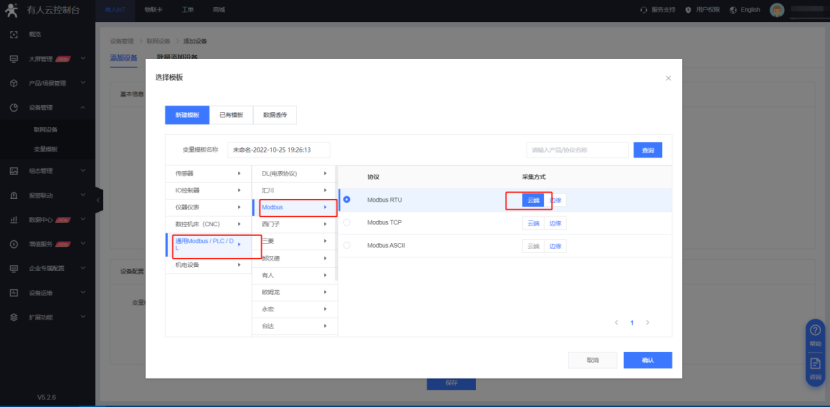Click the 扩展功能 sidebar icon
The height and width of the screenshot is (407, 830).
(13, 317)
